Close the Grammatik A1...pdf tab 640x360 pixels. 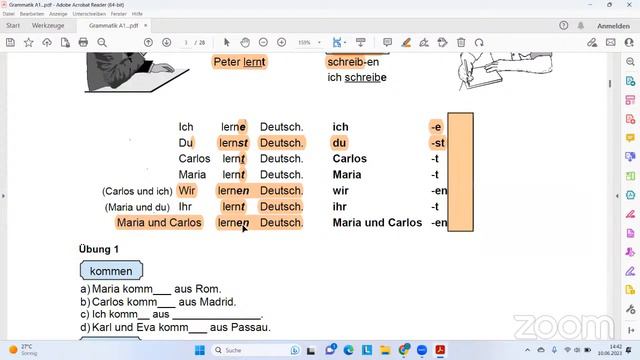[x=145, y=25]
